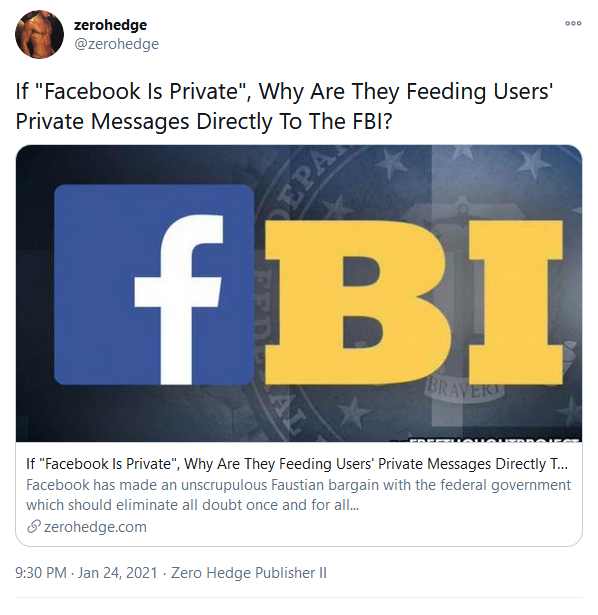
Task: Click the BRAVERY banner on the FBI seal
Action: point(465,388)
